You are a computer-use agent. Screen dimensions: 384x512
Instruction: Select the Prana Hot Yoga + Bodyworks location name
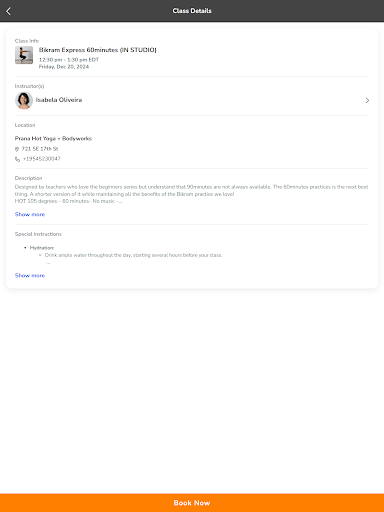[x=53, y=138]
